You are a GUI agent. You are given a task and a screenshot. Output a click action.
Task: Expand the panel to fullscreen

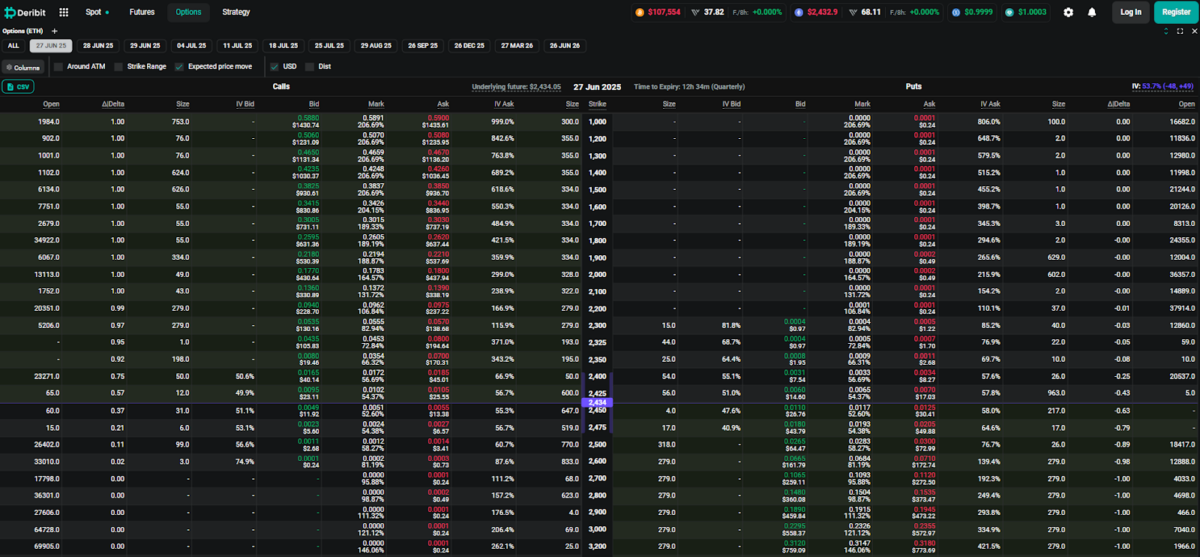click(x=1179, y=31)
